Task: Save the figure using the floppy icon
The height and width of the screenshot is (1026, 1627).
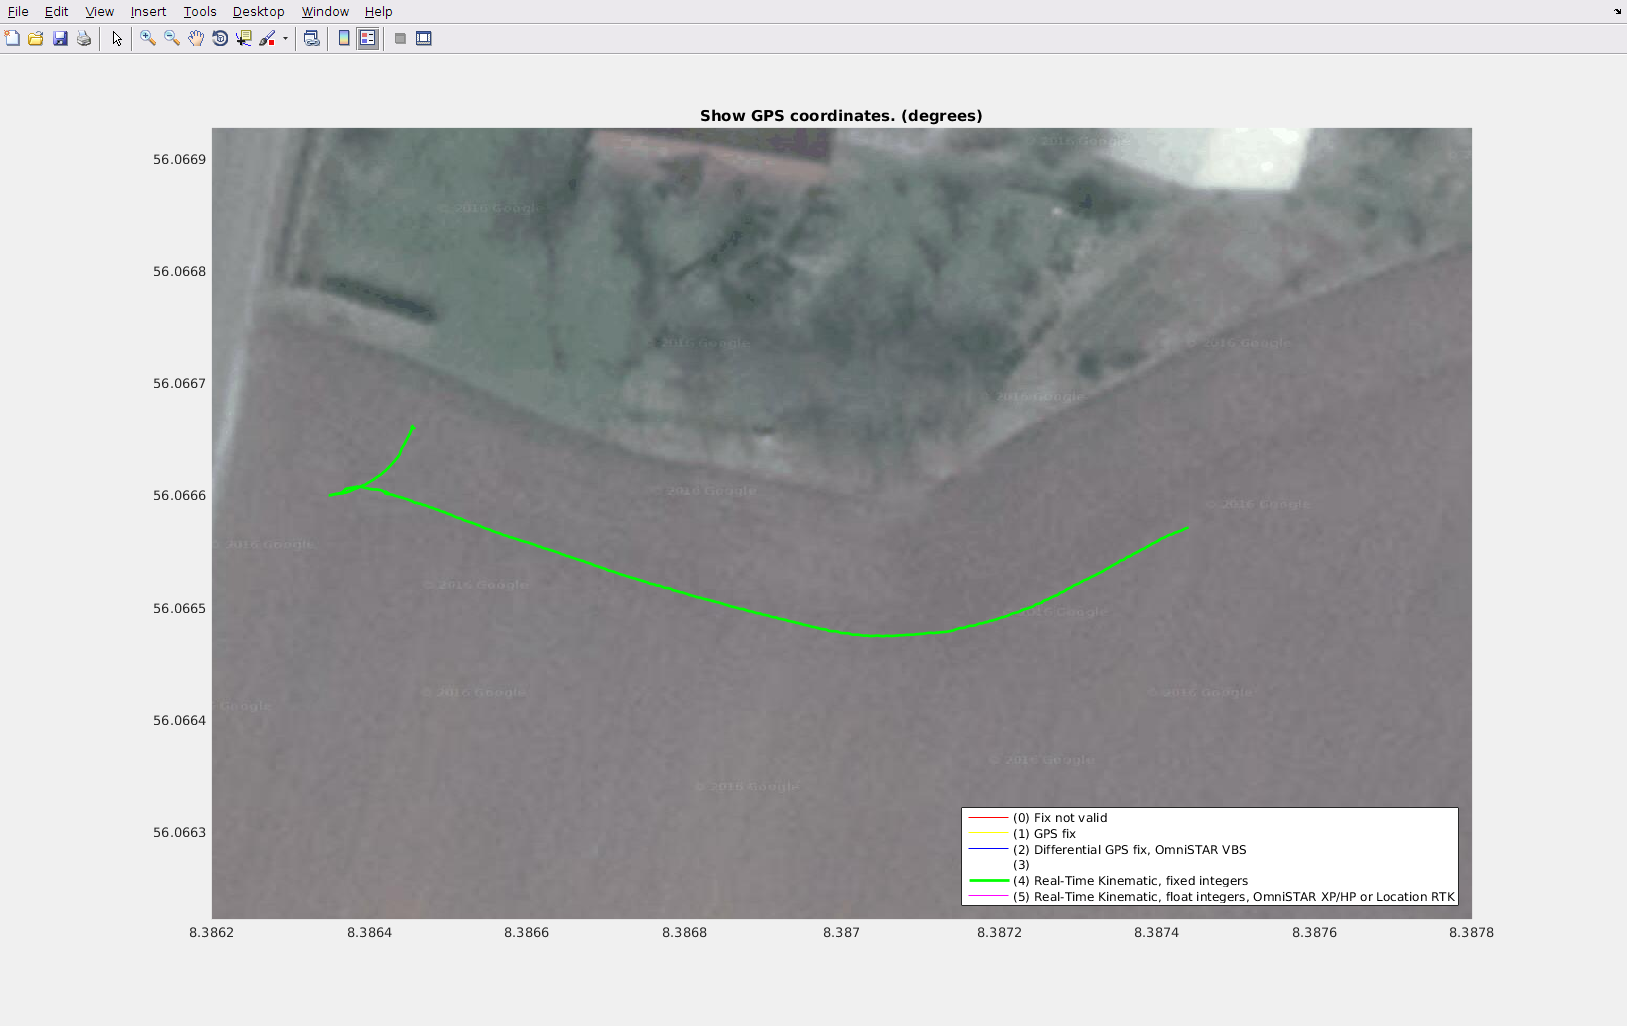Action: tap(60, 38)
